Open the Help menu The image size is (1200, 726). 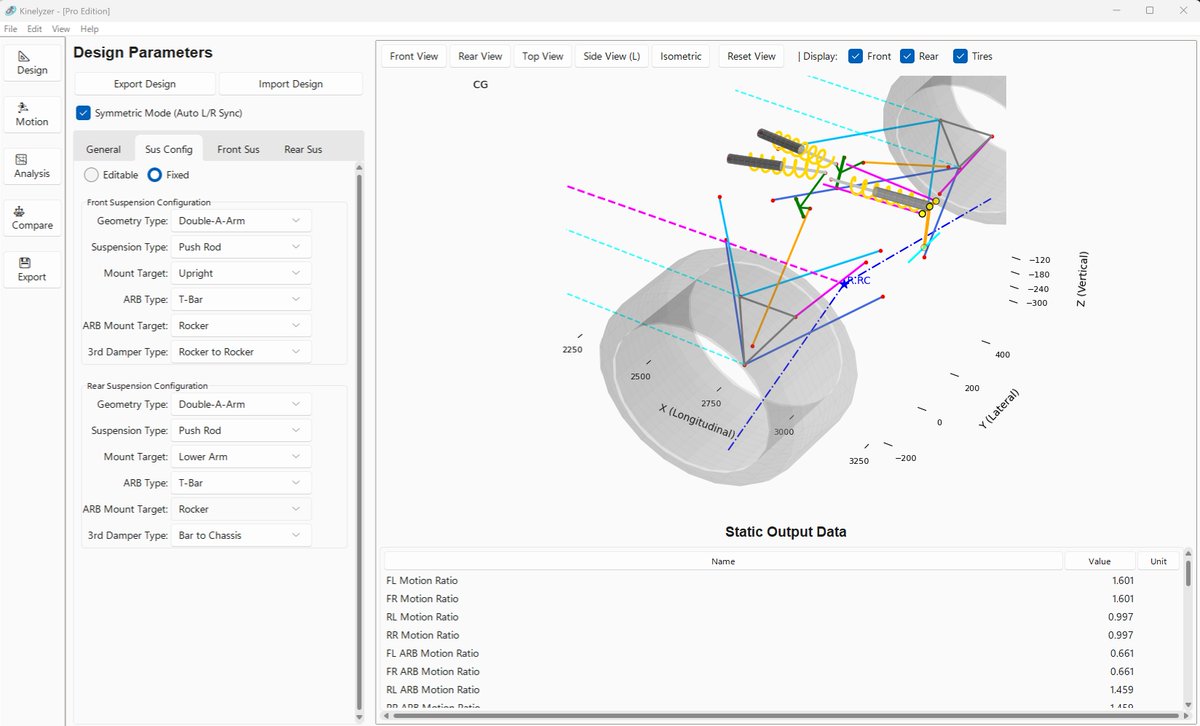click(x=89, y=29)
